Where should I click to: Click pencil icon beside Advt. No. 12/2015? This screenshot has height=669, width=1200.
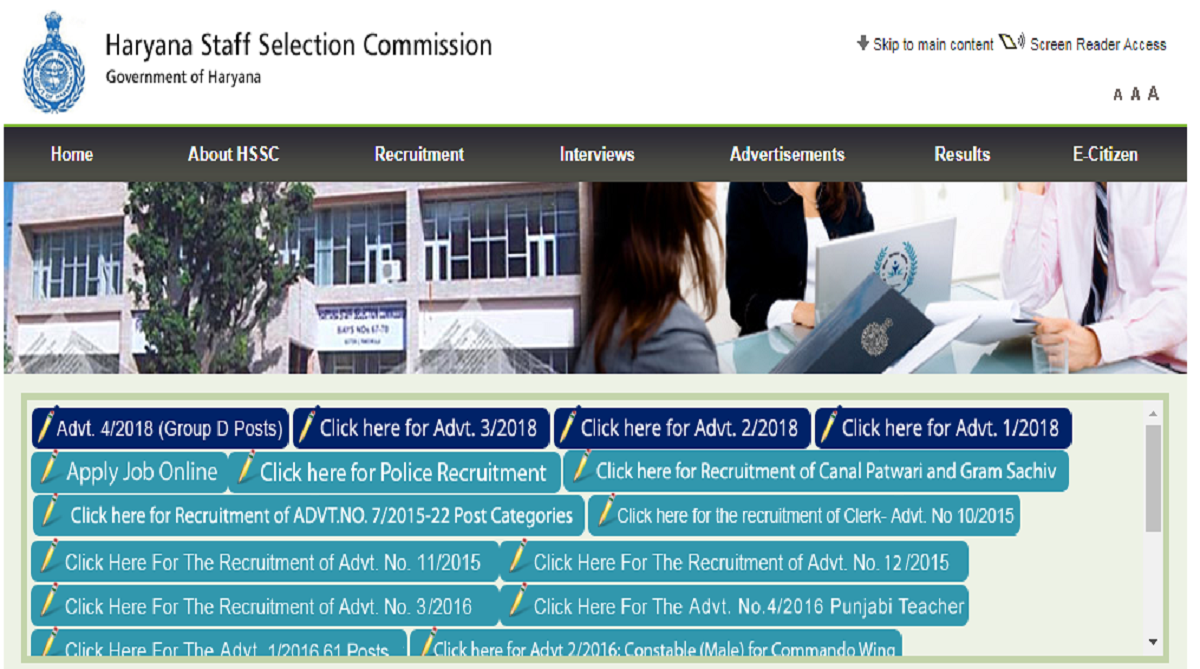[x=517, y=558]
